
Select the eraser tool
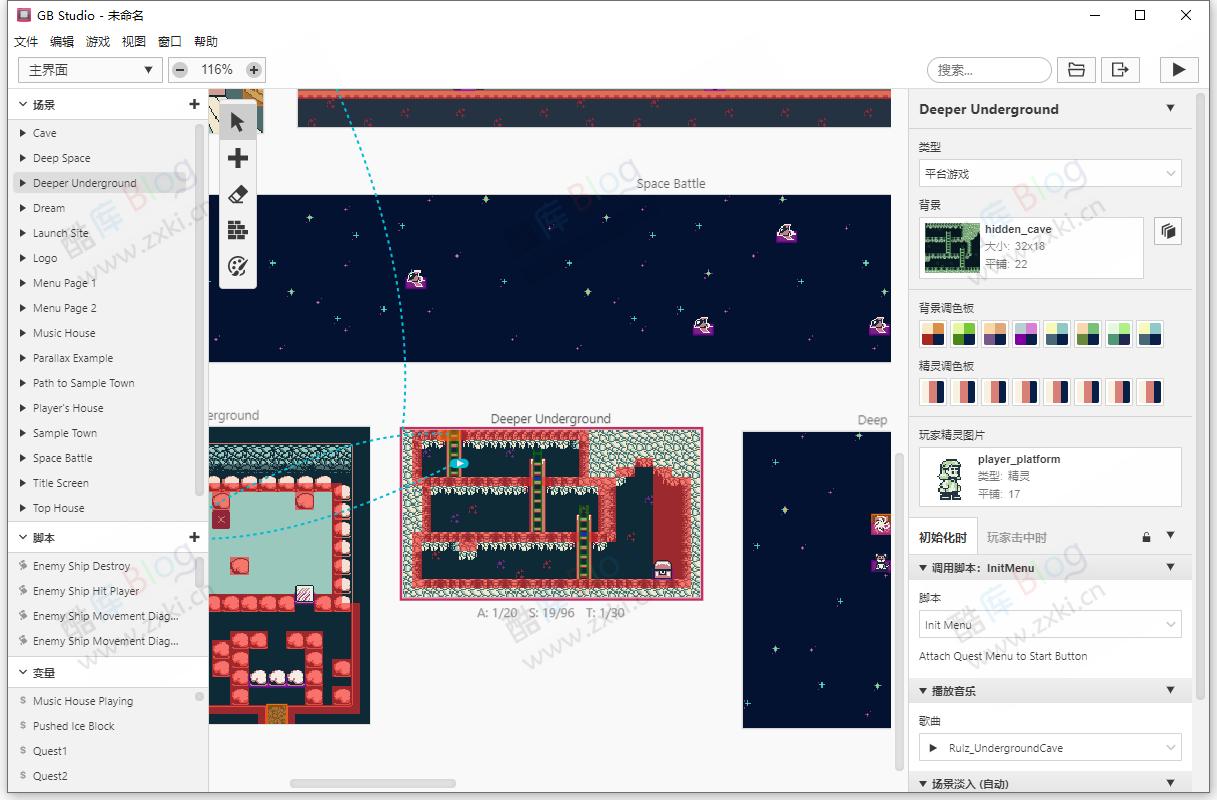click(x=237, y=194)
